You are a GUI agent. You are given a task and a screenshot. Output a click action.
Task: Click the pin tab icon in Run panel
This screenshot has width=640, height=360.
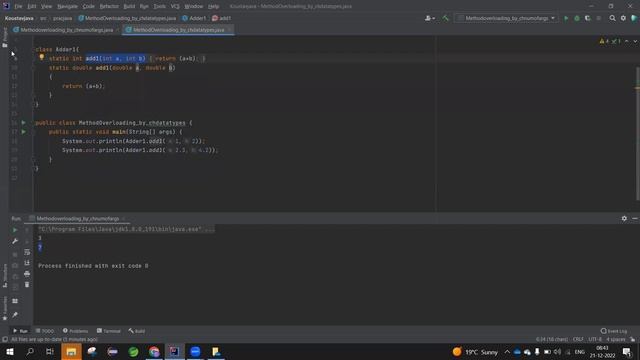(15, 315)
